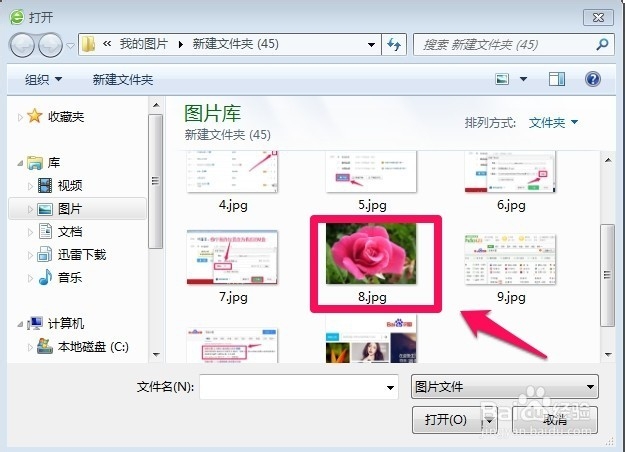Click the 打开(O) button
Screen dimensions: 625x452
(446, 420)
